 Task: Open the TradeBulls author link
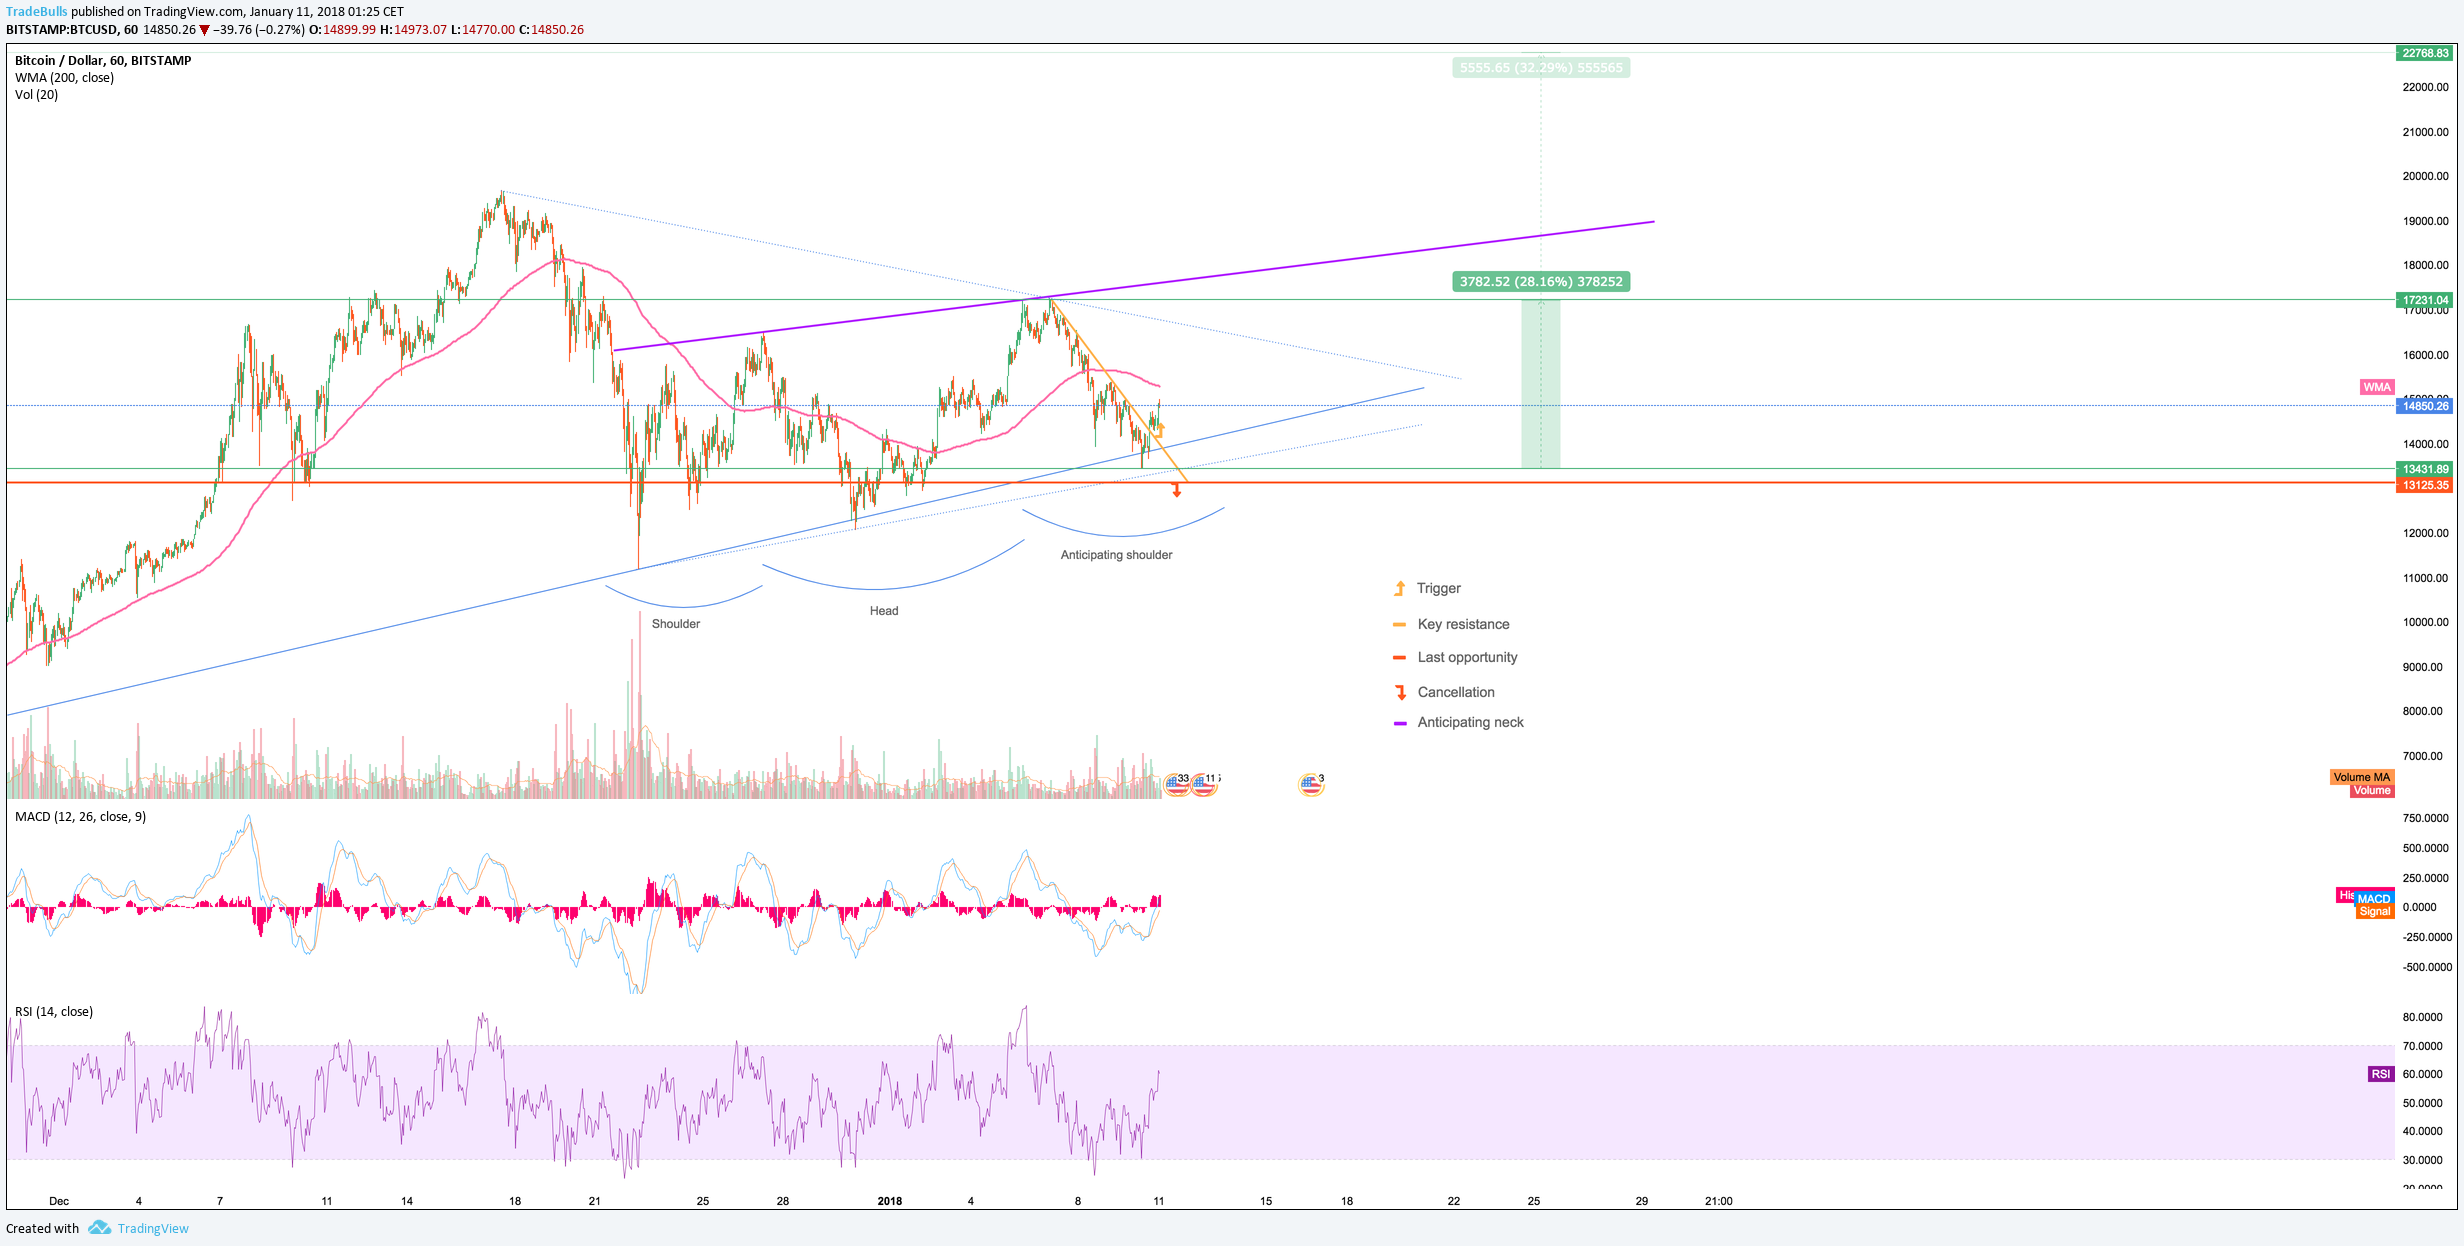point(37,12)
